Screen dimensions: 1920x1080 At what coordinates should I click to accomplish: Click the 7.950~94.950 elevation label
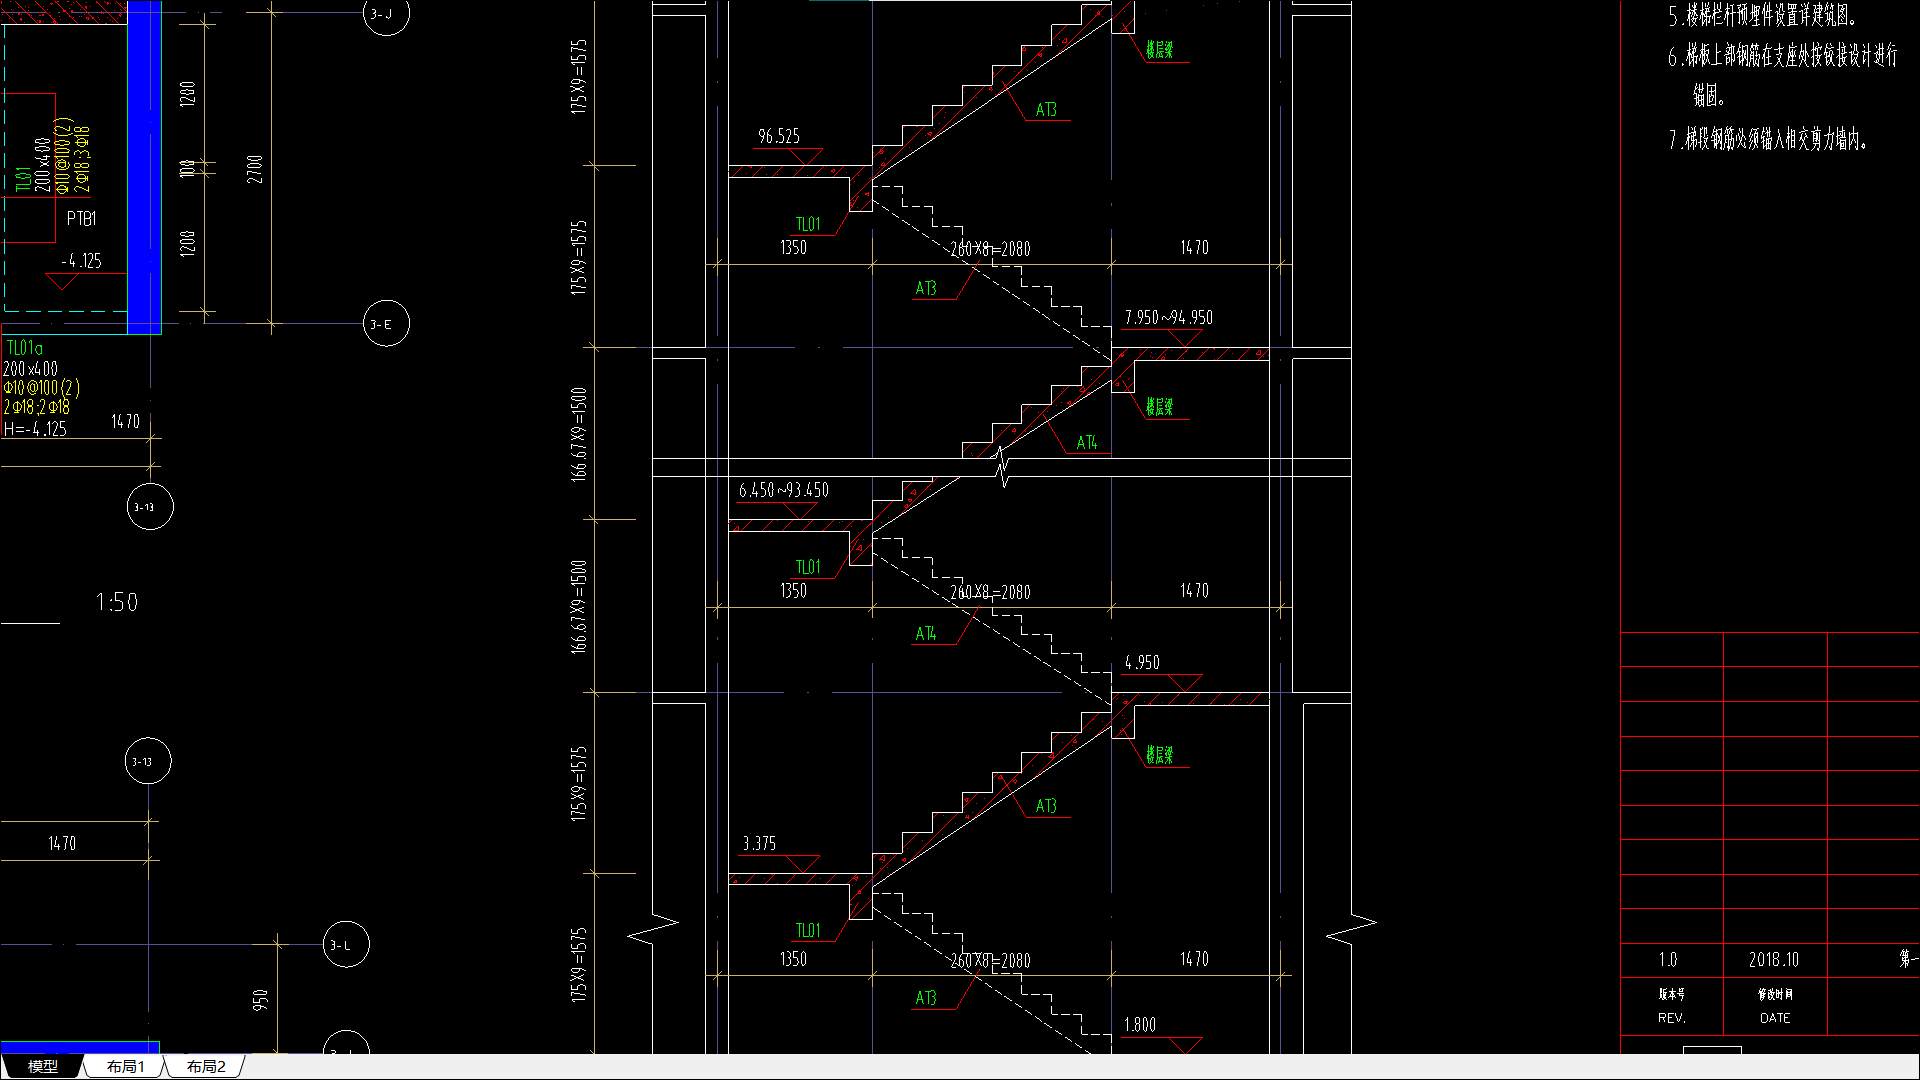1168,317
